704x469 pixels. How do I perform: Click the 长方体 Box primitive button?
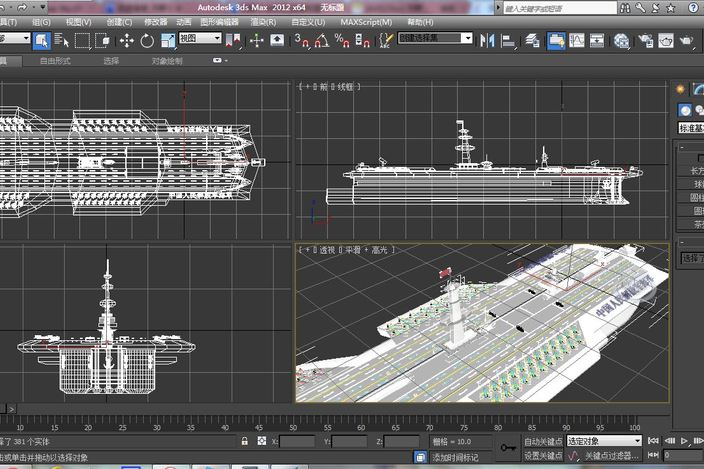coord(695,169)
